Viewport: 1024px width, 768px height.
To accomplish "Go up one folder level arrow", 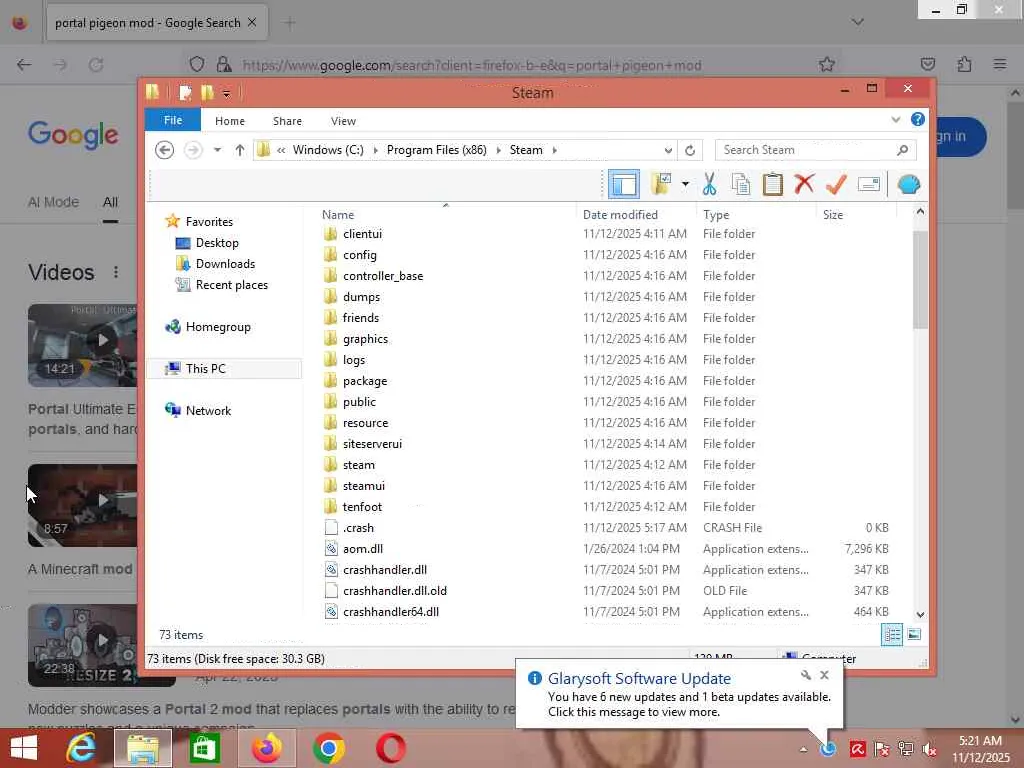I will tap(240, 150).
